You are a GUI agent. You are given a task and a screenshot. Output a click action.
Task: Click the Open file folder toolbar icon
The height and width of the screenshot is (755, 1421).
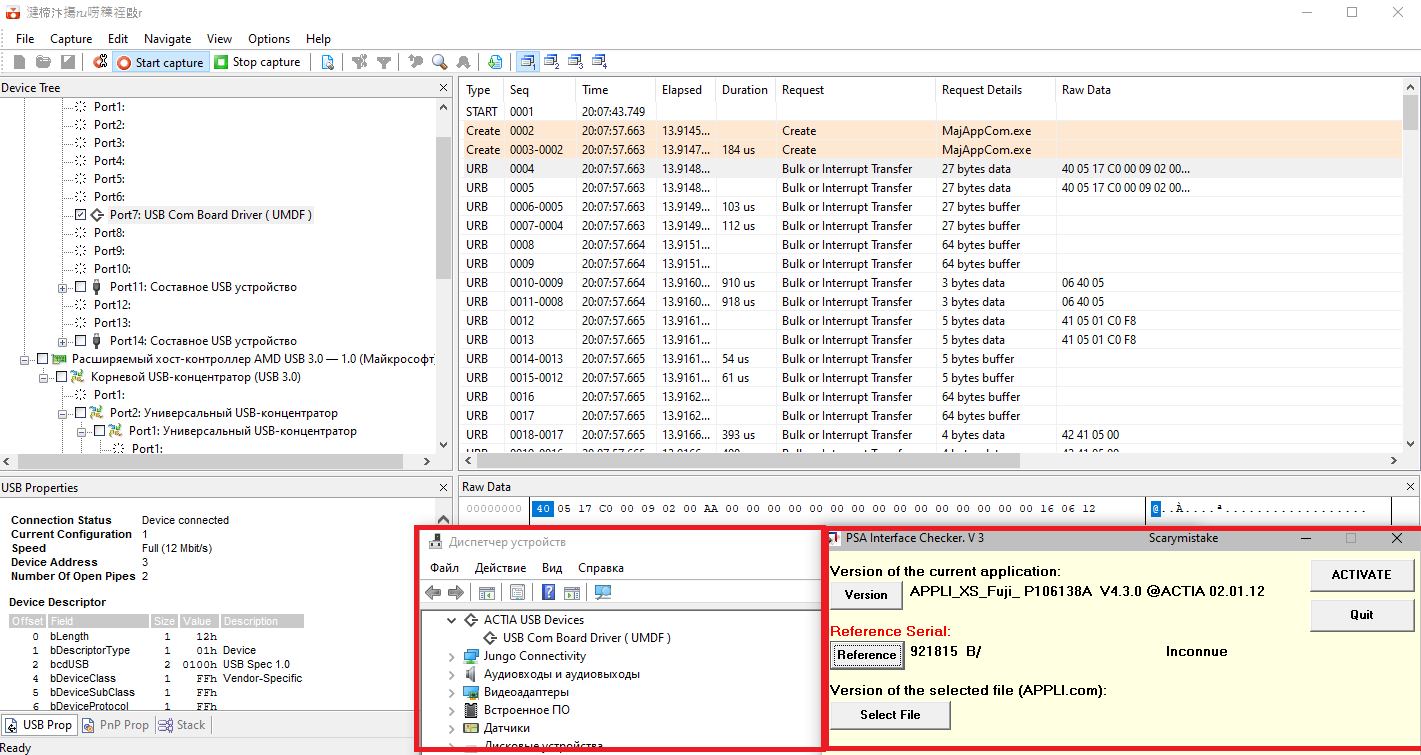coord(43,62)
